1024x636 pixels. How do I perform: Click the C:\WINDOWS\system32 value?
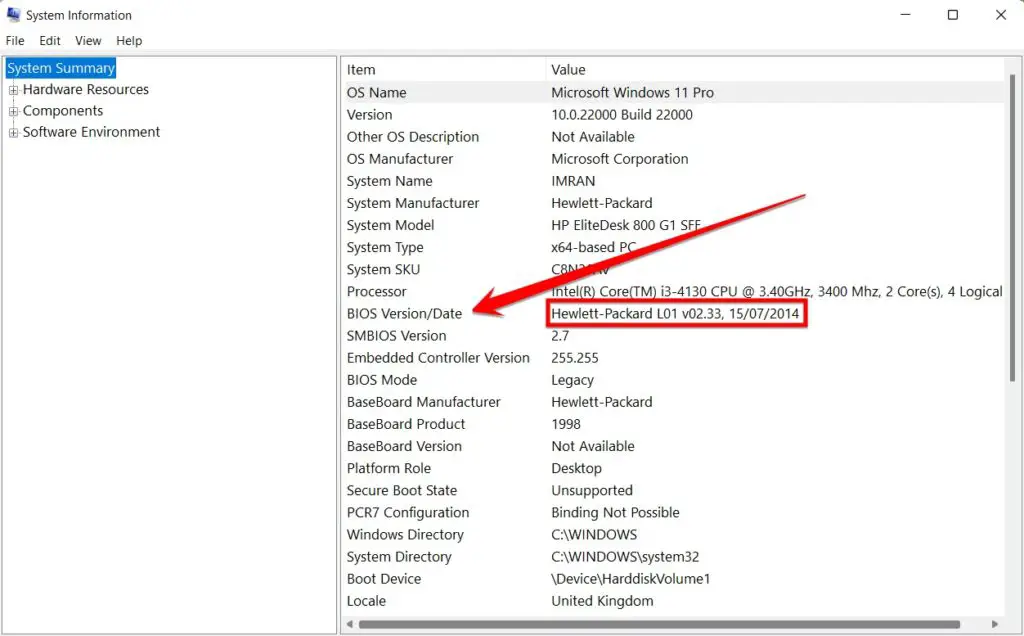coord(625,558)
